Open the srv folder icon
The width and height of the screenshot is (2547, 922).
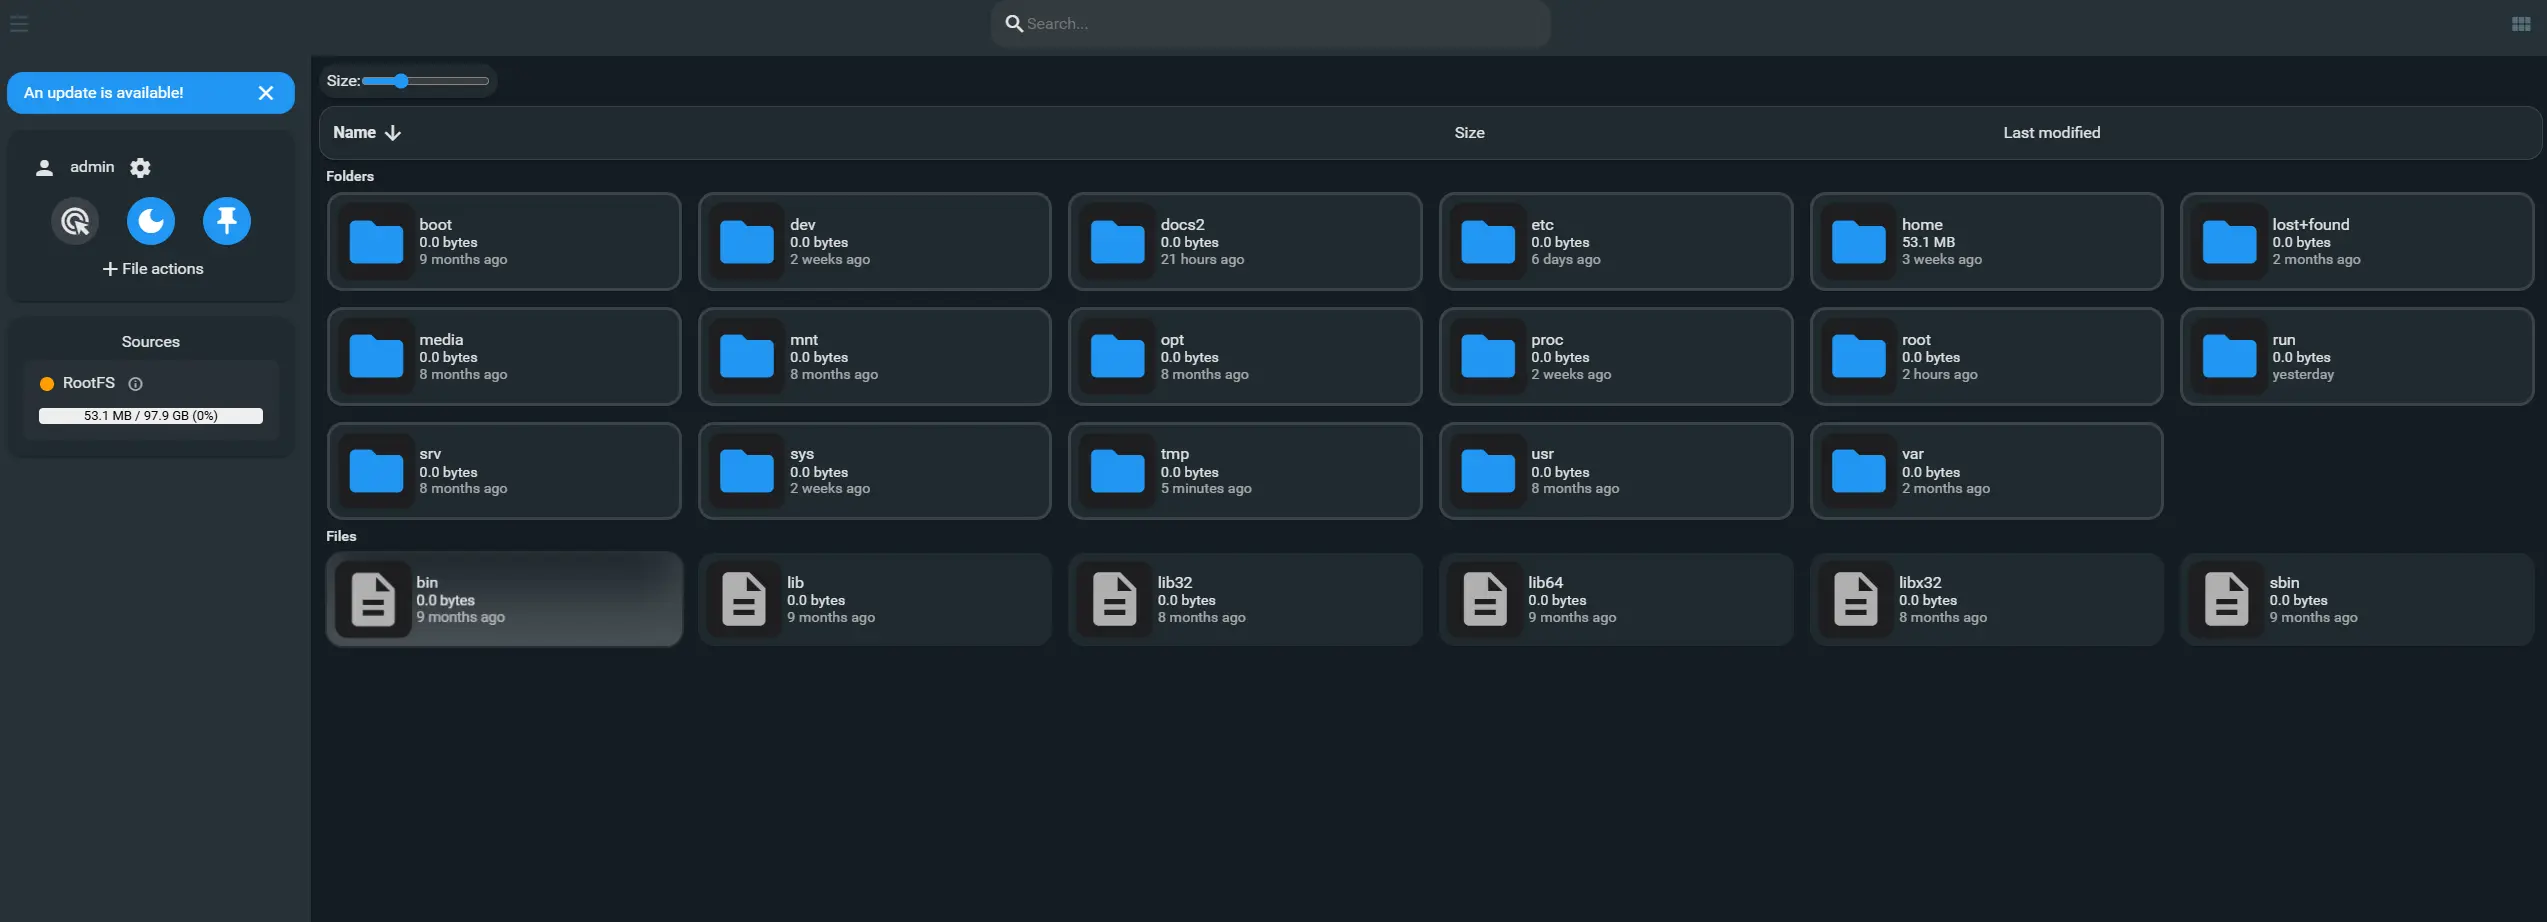coord(376,472)
